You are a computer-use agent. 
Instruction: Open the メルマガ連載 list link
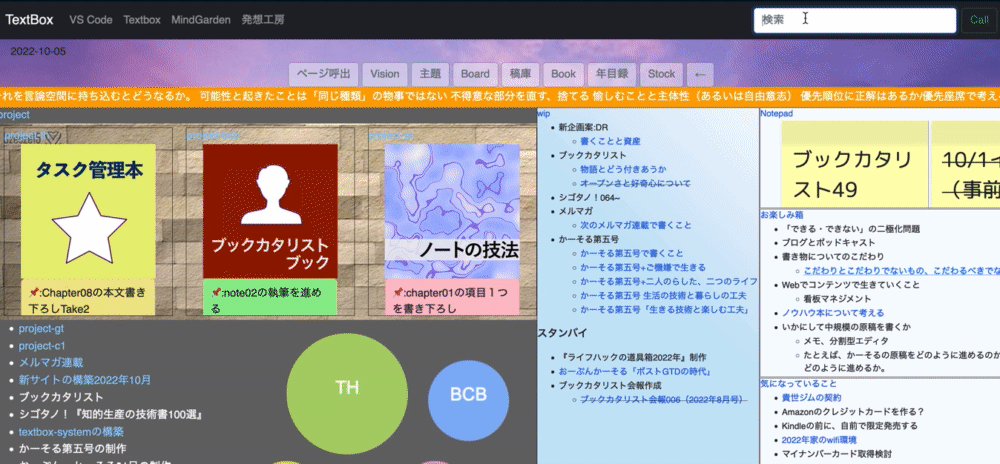[x=51, y=363]
